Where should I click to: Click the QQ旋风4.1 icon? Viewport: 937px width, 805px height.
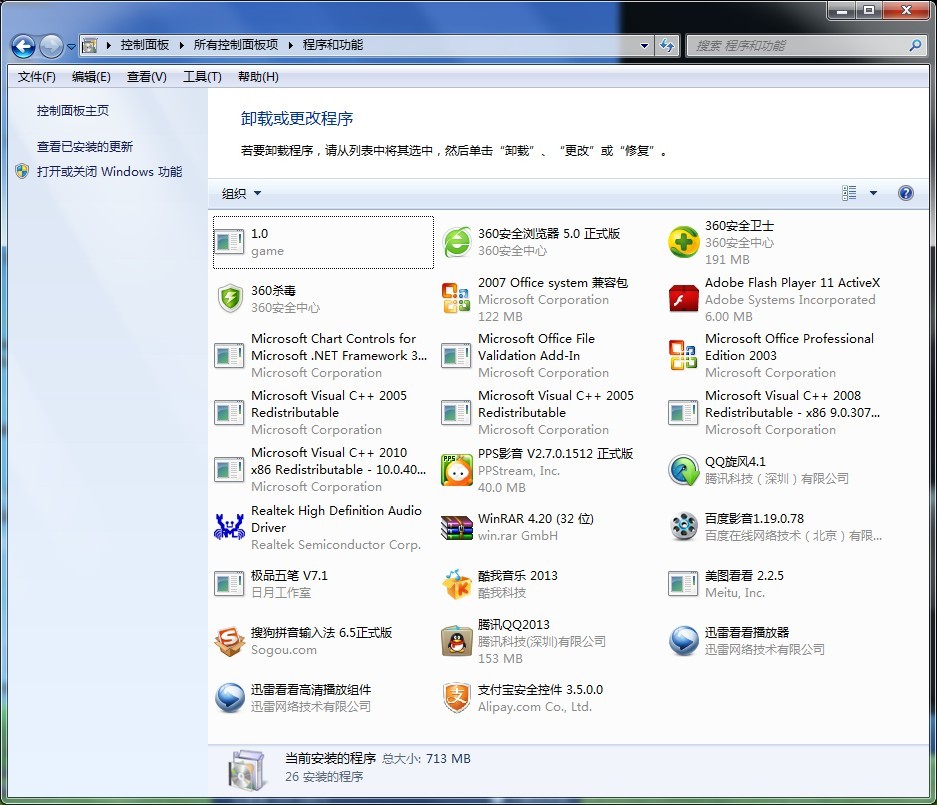coord(683,470)
